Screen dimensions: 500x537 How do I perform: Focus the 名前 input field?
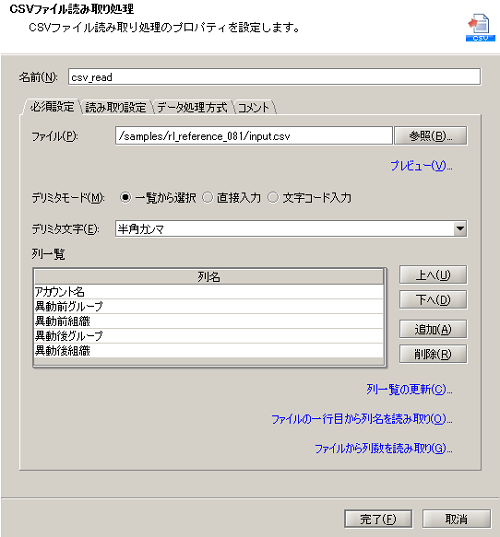point(274,77)
